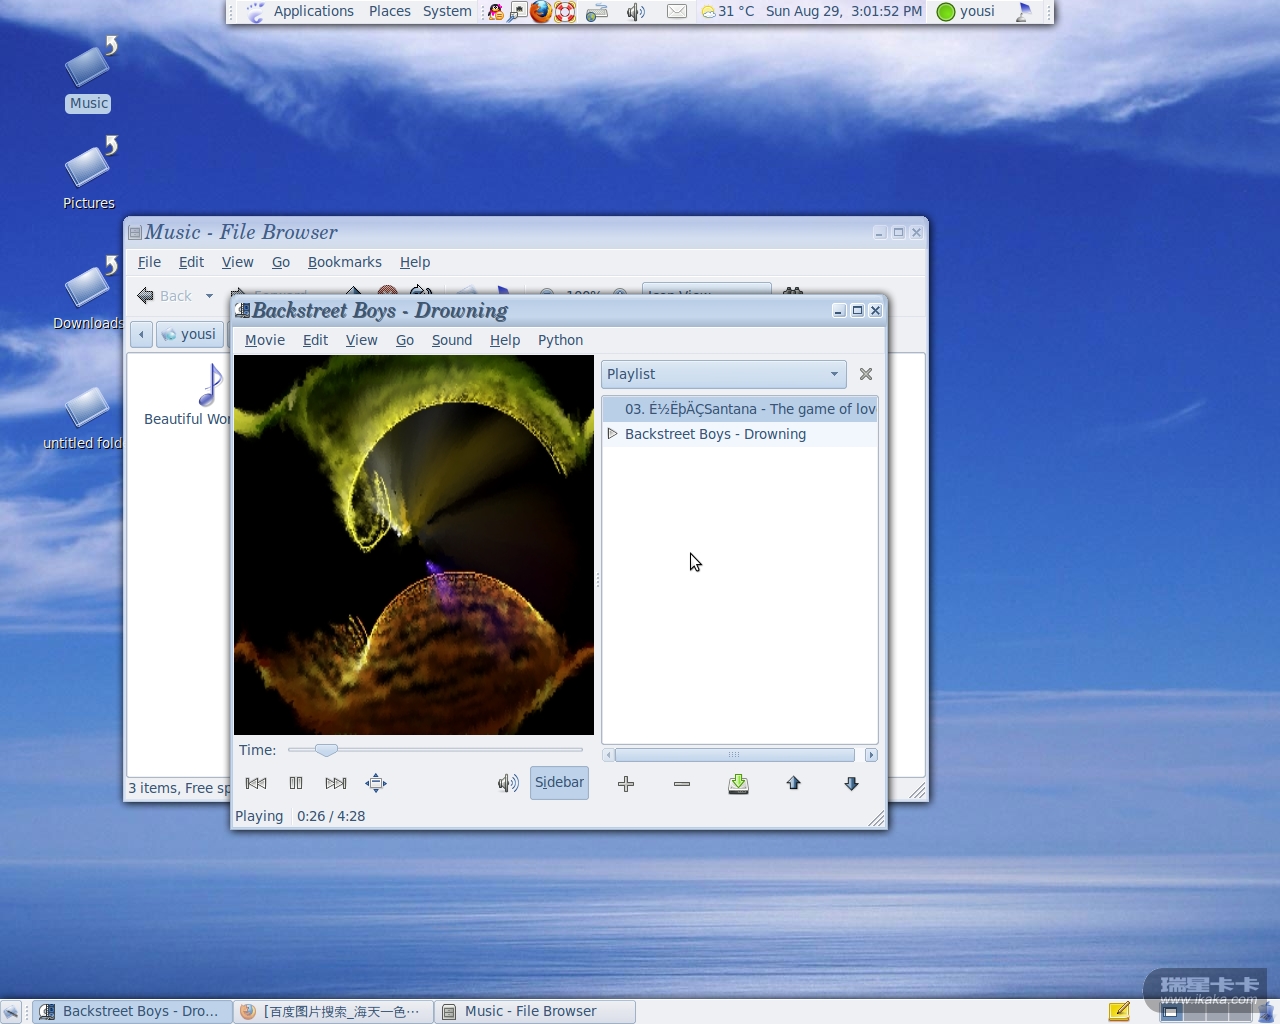Switch the player to fullscreen mode
The height and width of the screenshot is (1024, 1280).
pyautogui.click(x=376, y=783)
